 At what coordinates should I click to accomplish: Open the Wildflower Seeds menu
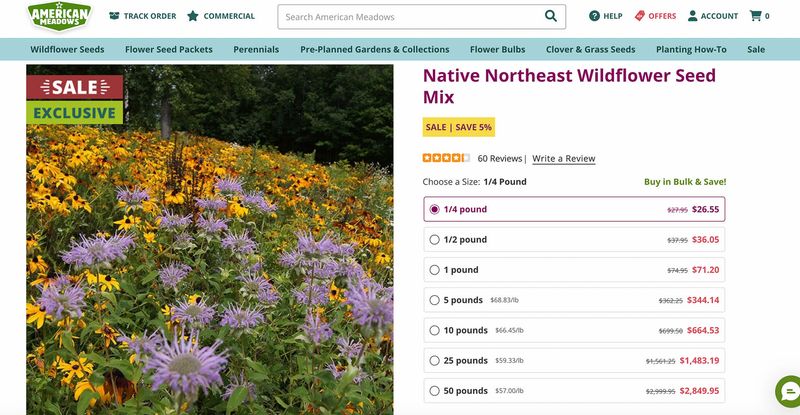click(67, 50)
